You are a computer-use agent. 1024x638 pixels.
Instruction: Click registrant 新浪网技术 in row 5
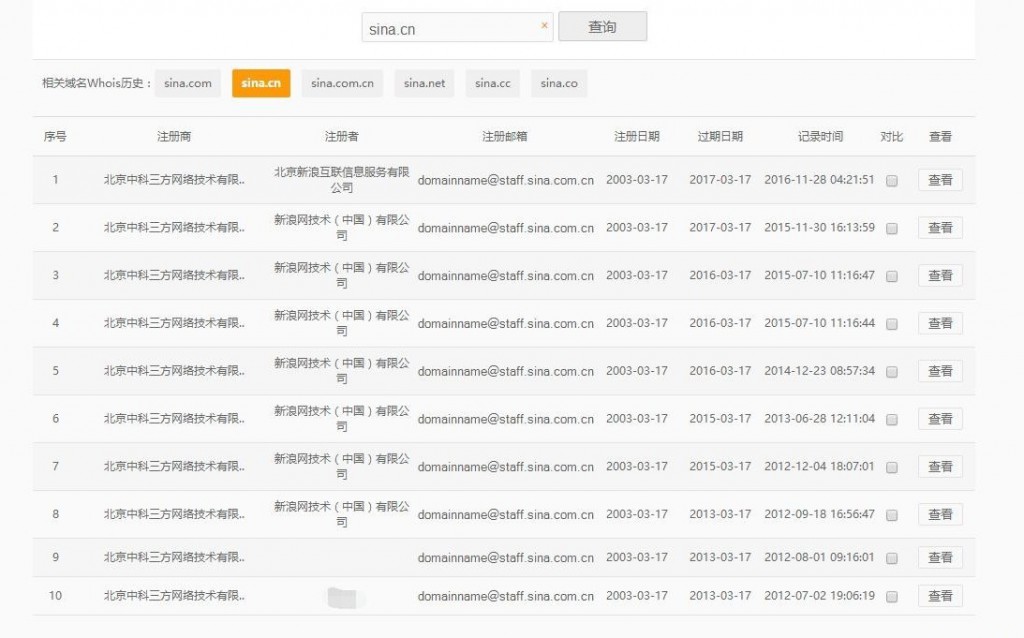pyautogui.click(x=342, y=370)
